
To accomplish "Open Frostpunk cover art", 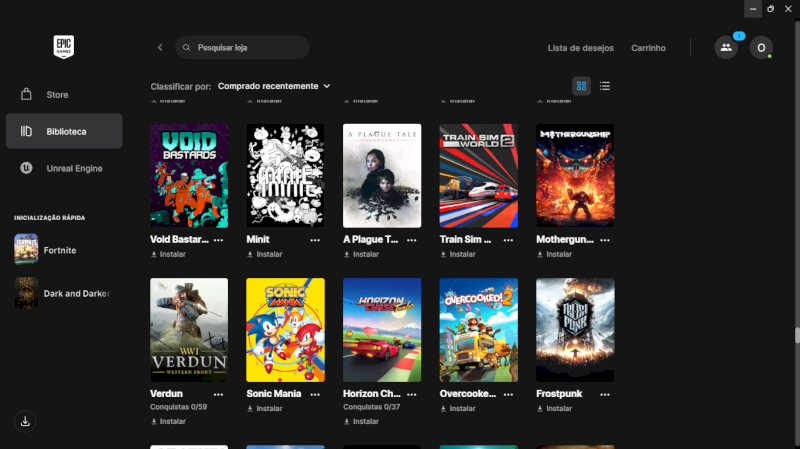I will [575, 330].
